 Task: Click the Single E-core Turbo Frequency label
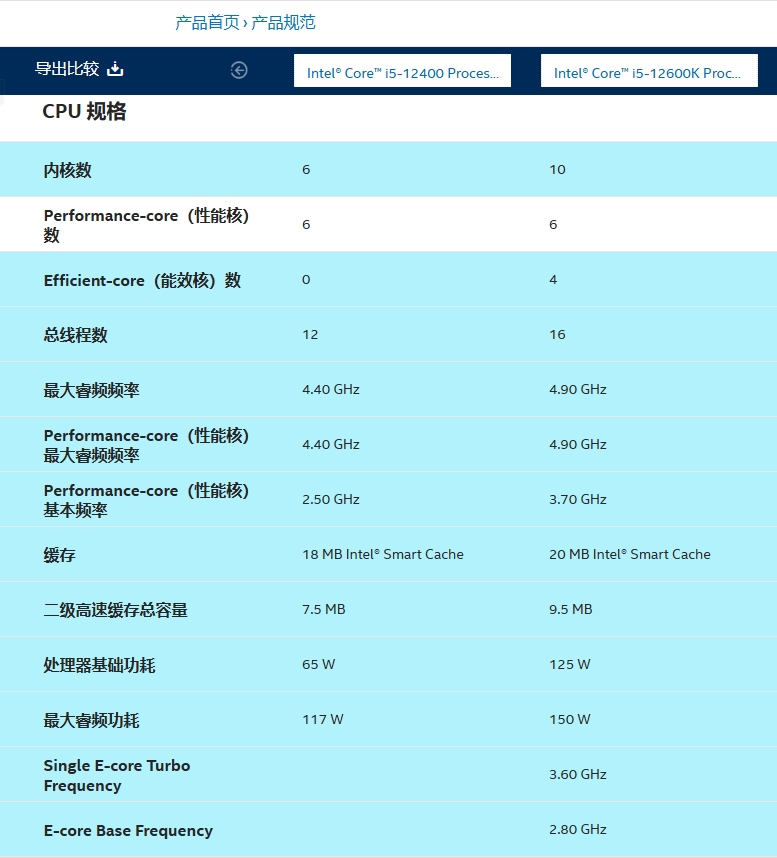(117, 775)
